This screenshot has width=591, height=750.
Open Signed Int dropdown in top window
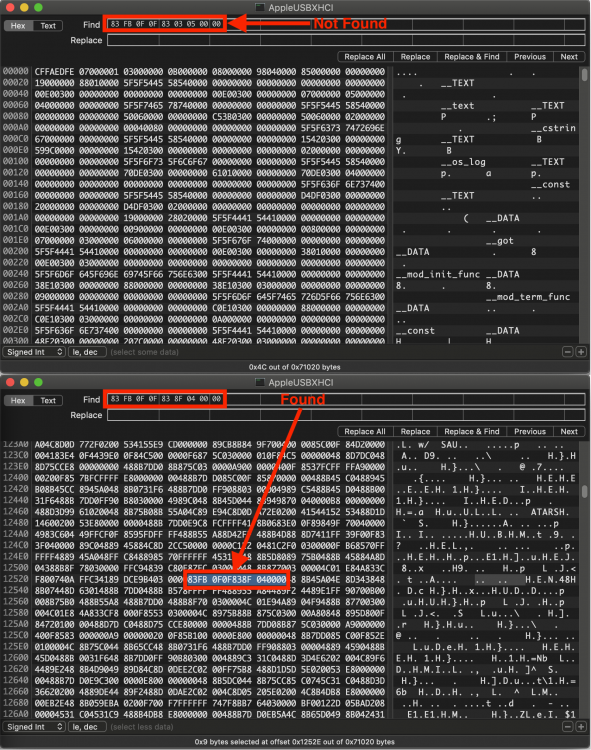(x=34, y=352)
